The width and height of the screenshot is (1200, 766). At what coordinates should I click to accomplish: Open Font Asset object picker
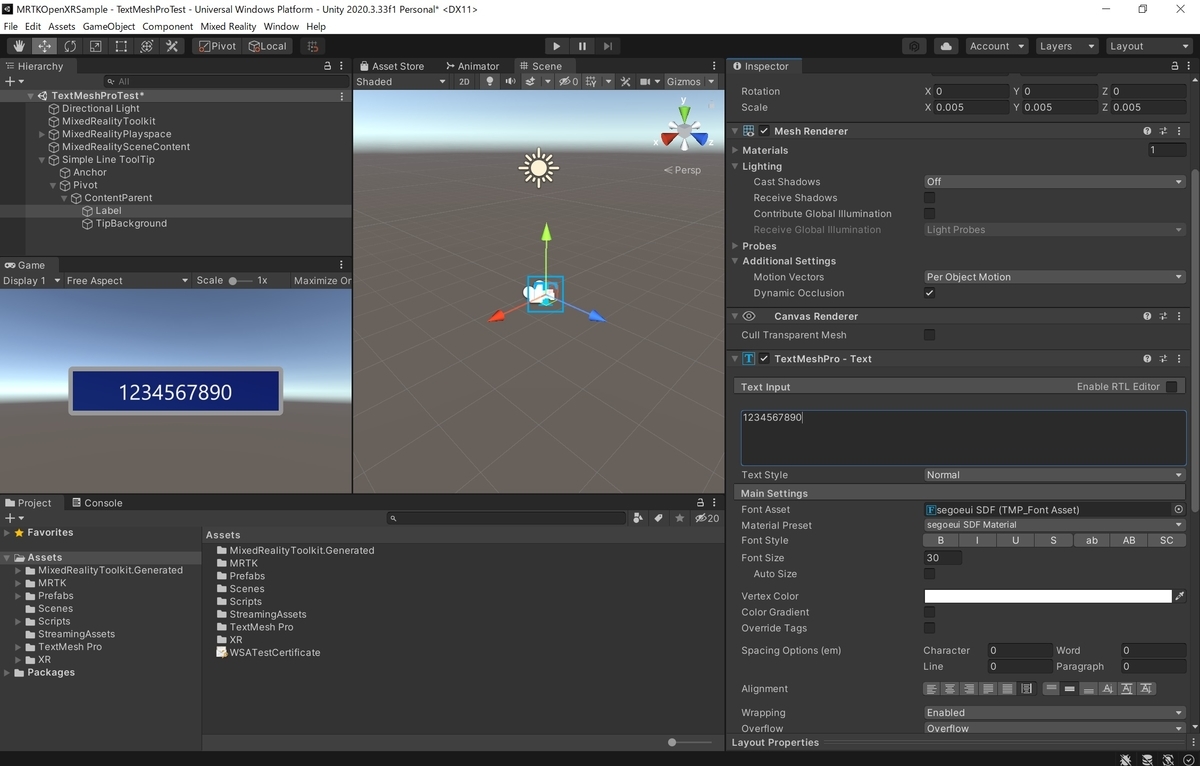pyautogui.click(x=1178, y=510)
